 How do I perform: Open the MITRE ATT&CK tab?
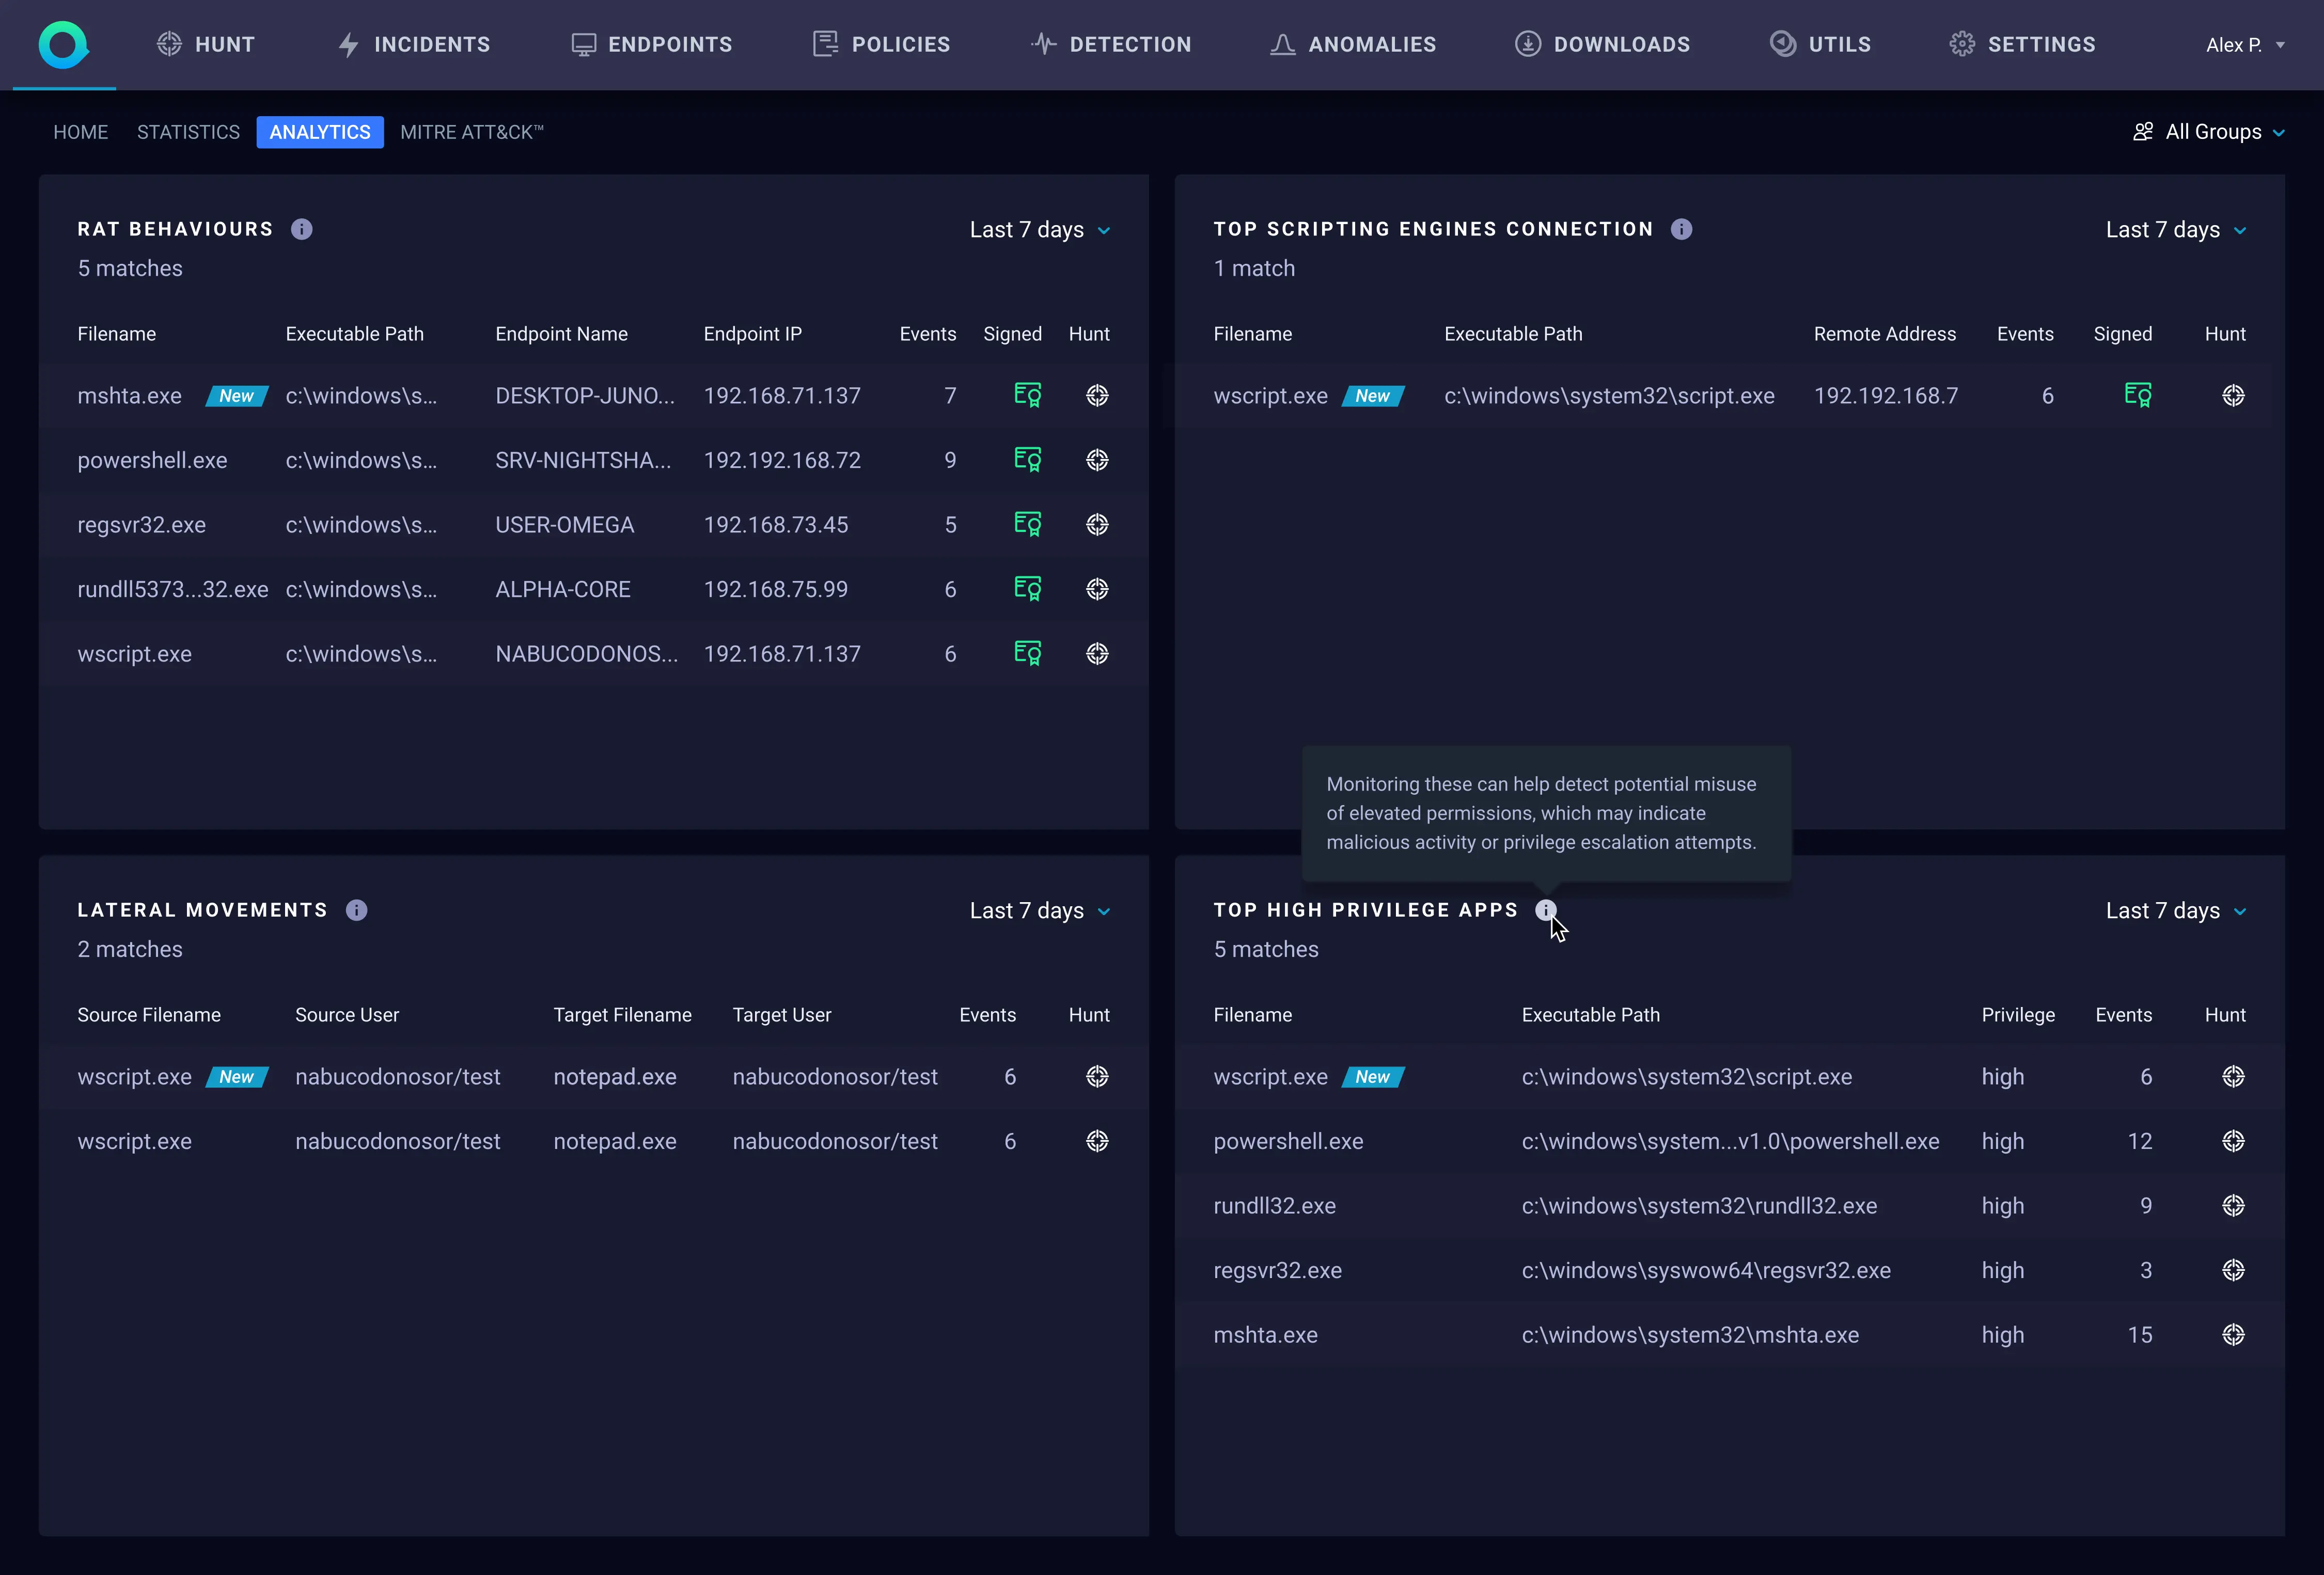point(472,132)
